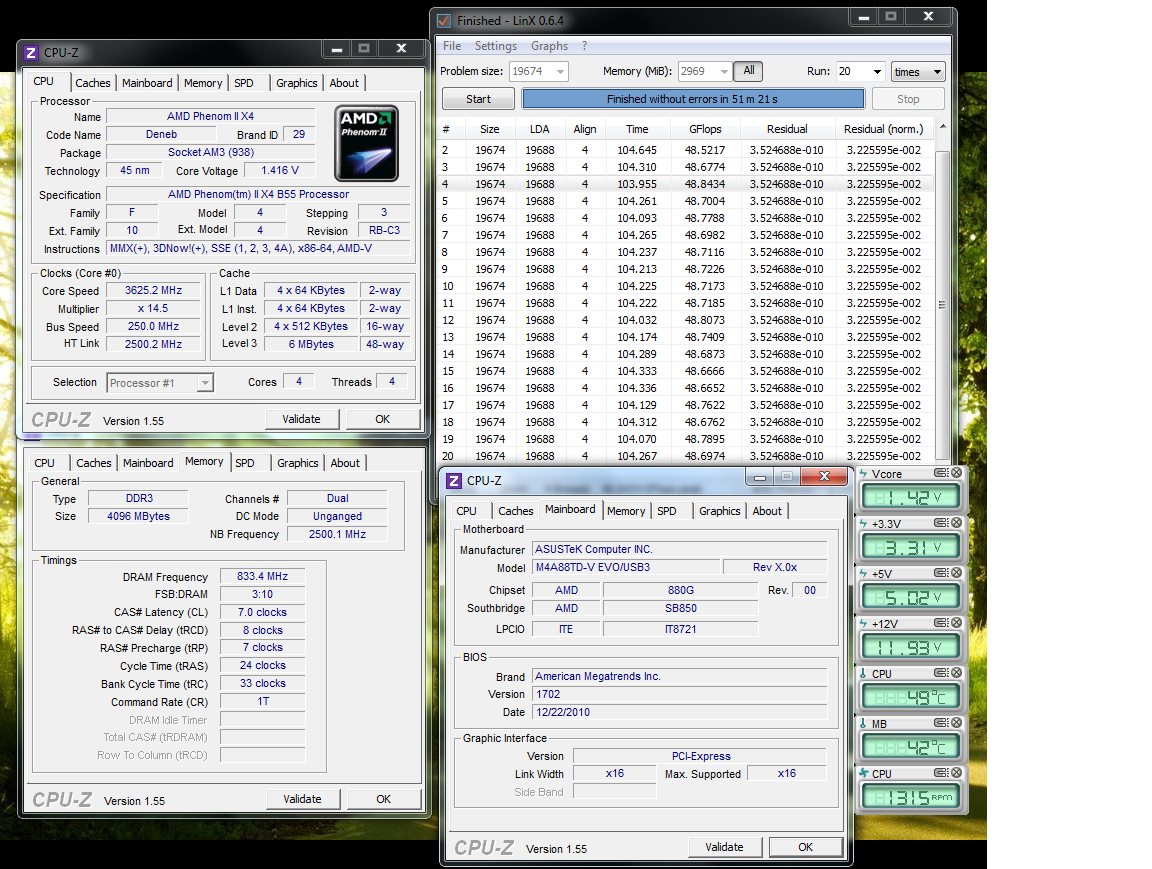Close the CPU fan RPM gadget
Viewport: 1152px width, 869px height.
[957, 773]
